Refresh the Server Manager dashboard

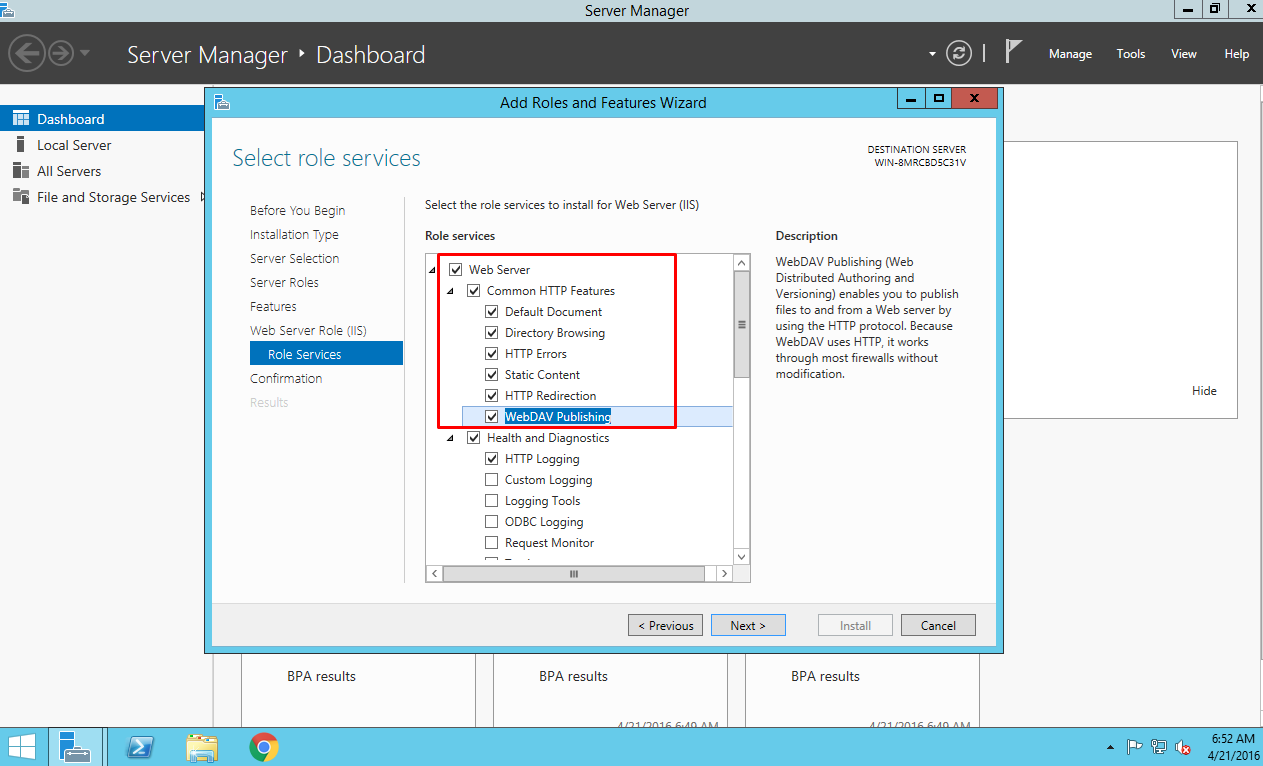[959, 53]
